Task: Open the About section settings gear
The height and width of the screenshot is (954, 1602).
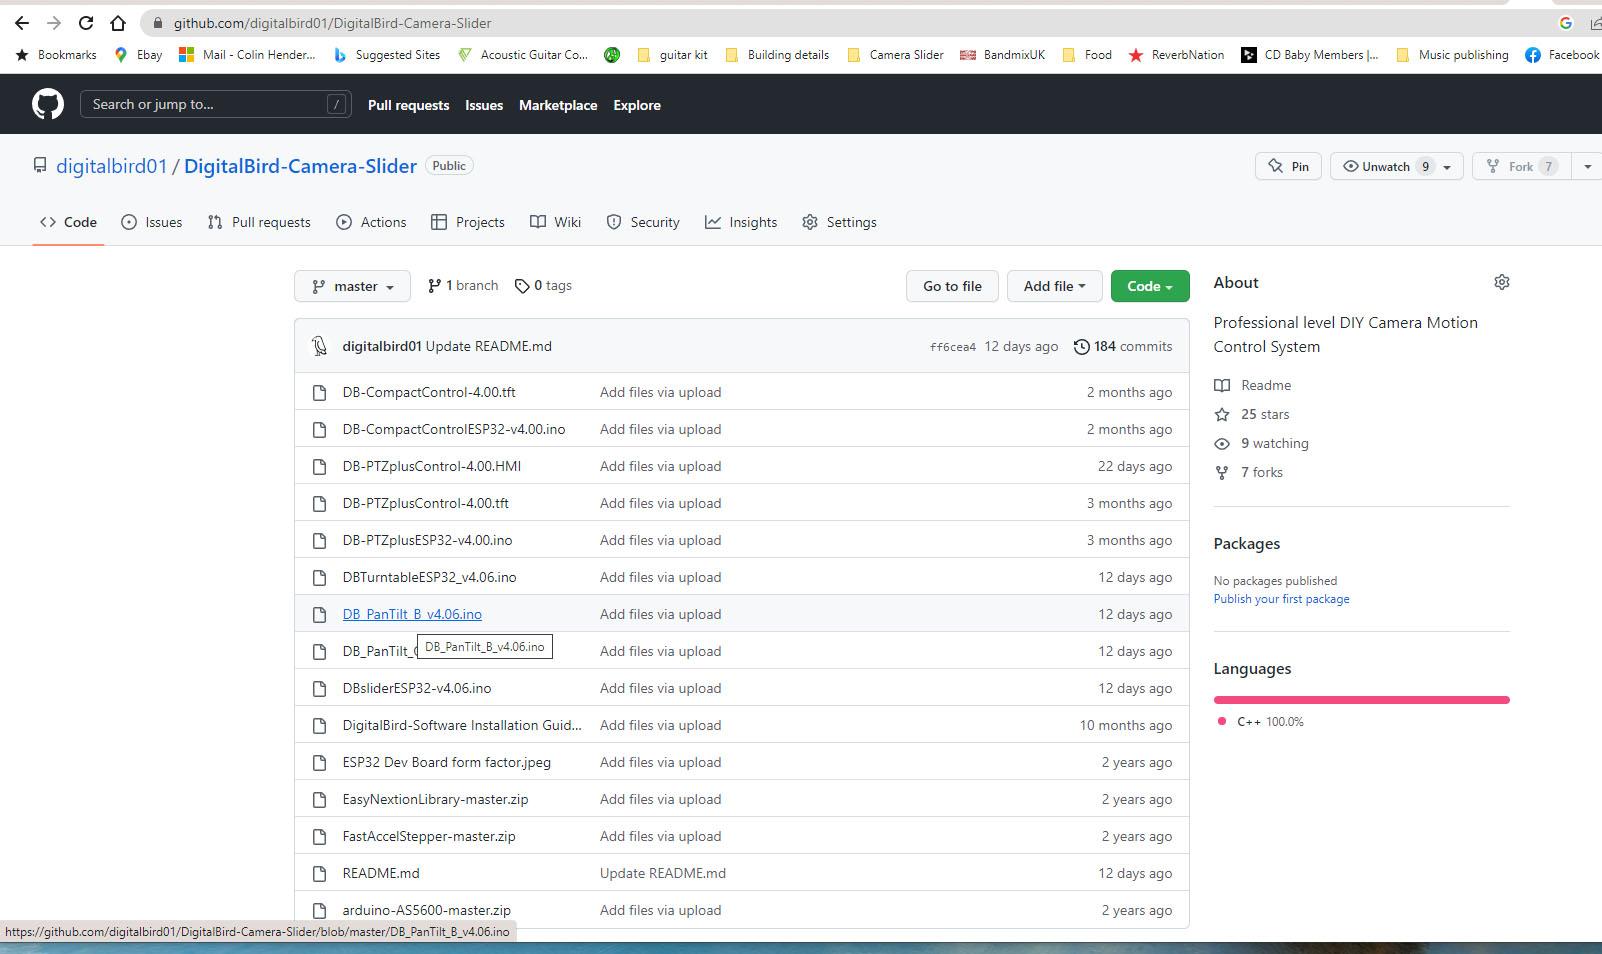Action: click(x=1501, y=282)
